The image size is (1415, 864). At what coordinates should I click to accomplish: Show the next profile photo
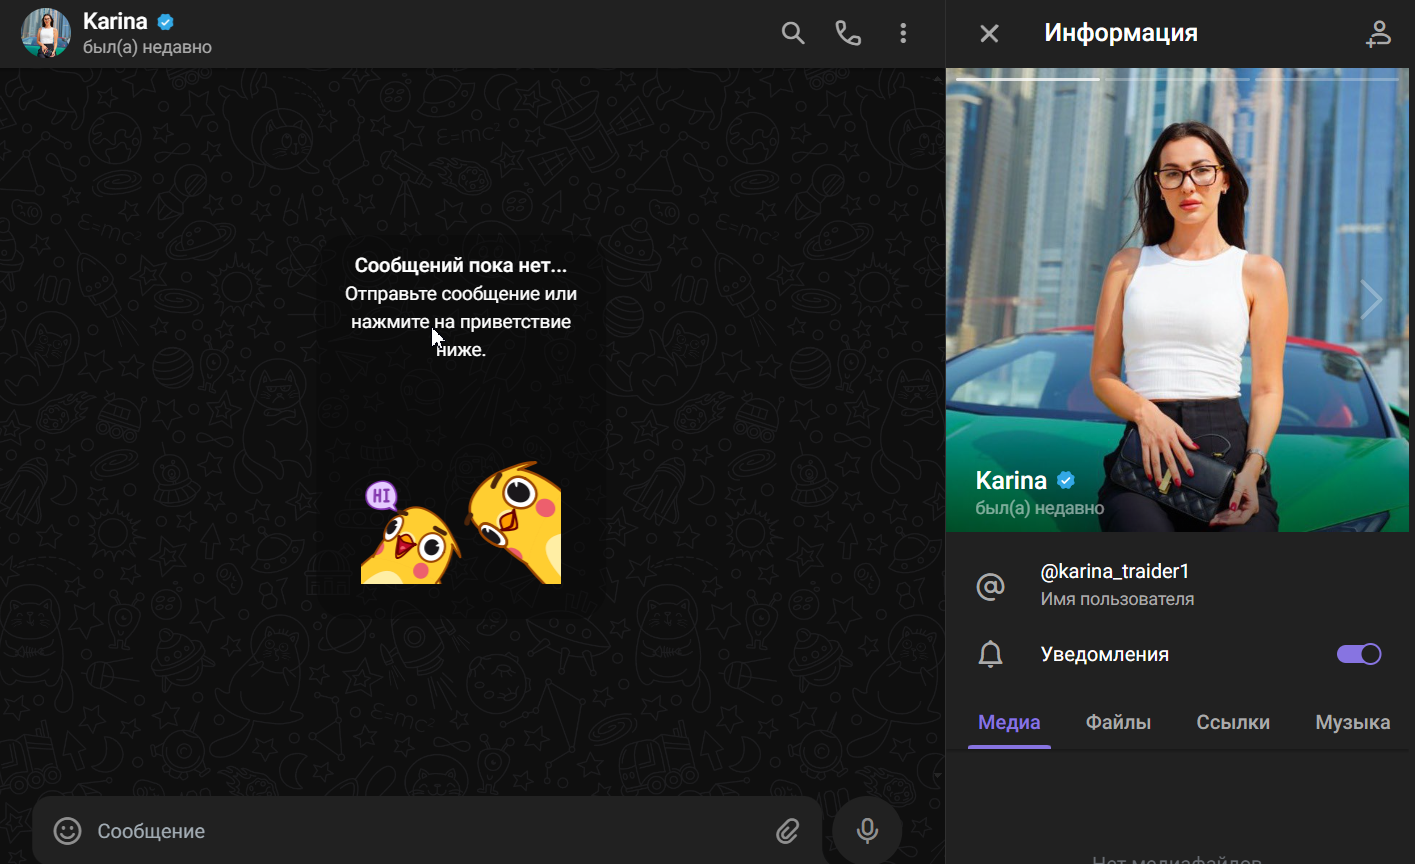[1371, 299]
